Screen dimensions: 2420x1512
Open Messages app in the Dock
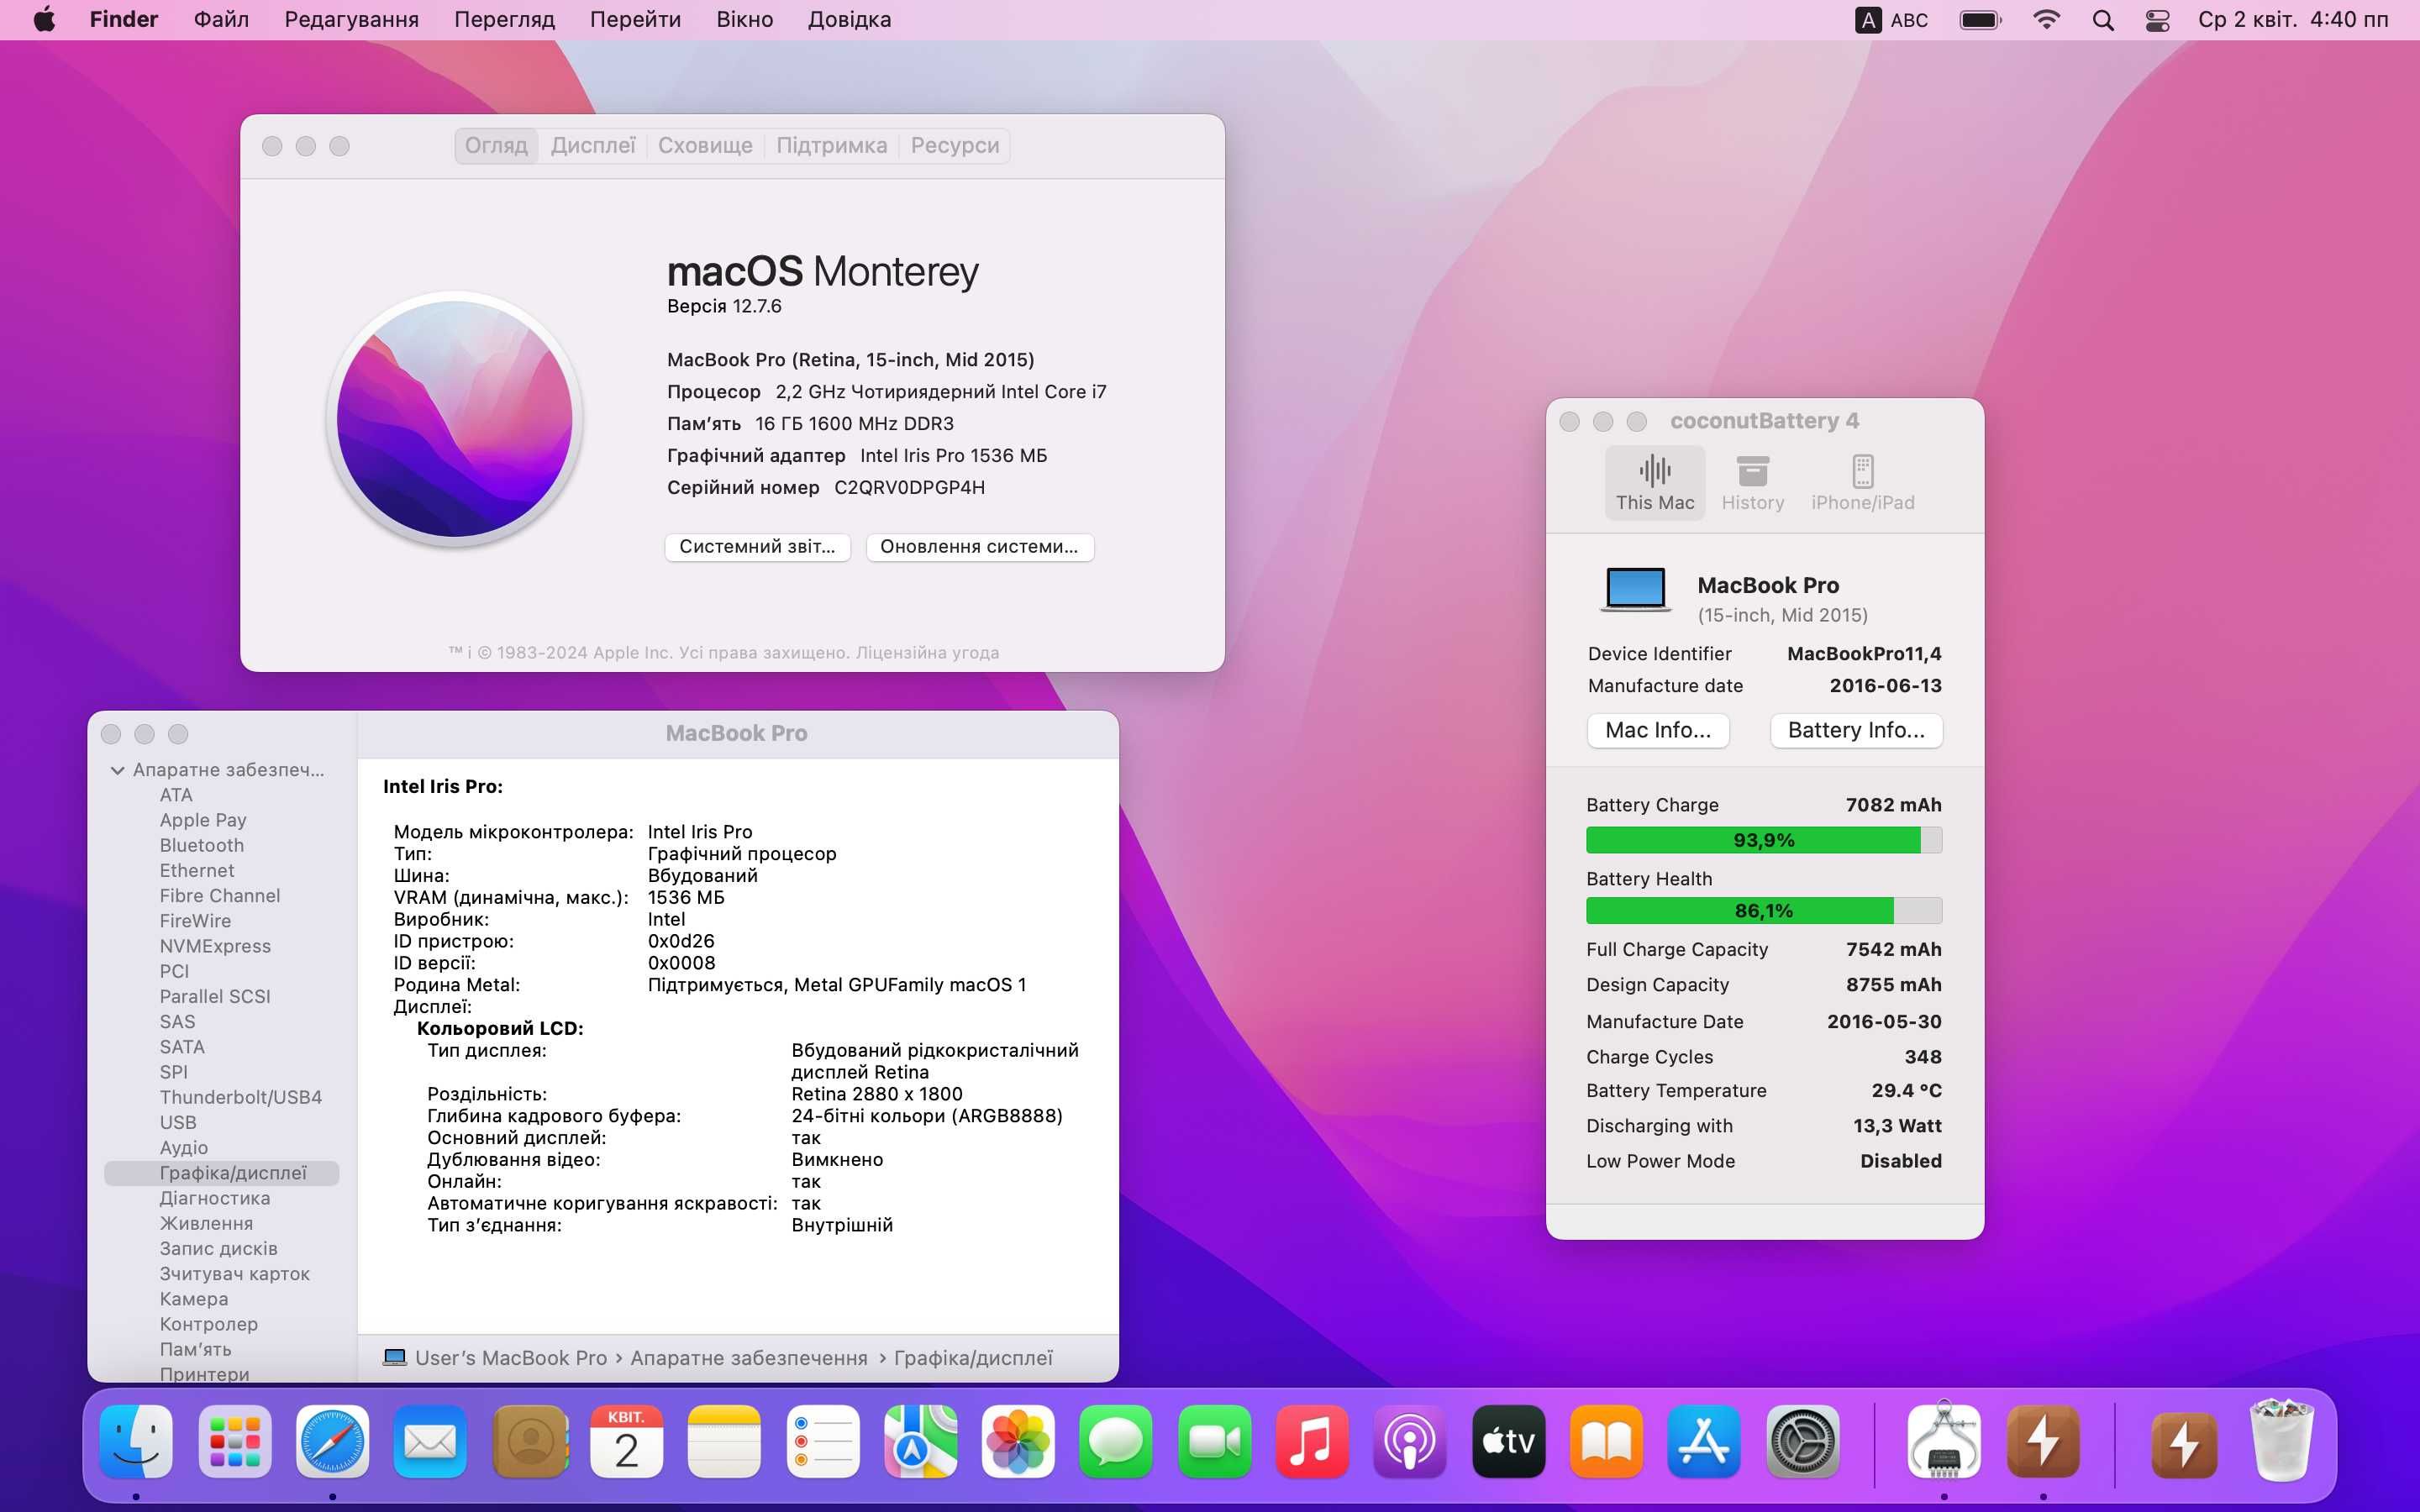(1116, 1441)
